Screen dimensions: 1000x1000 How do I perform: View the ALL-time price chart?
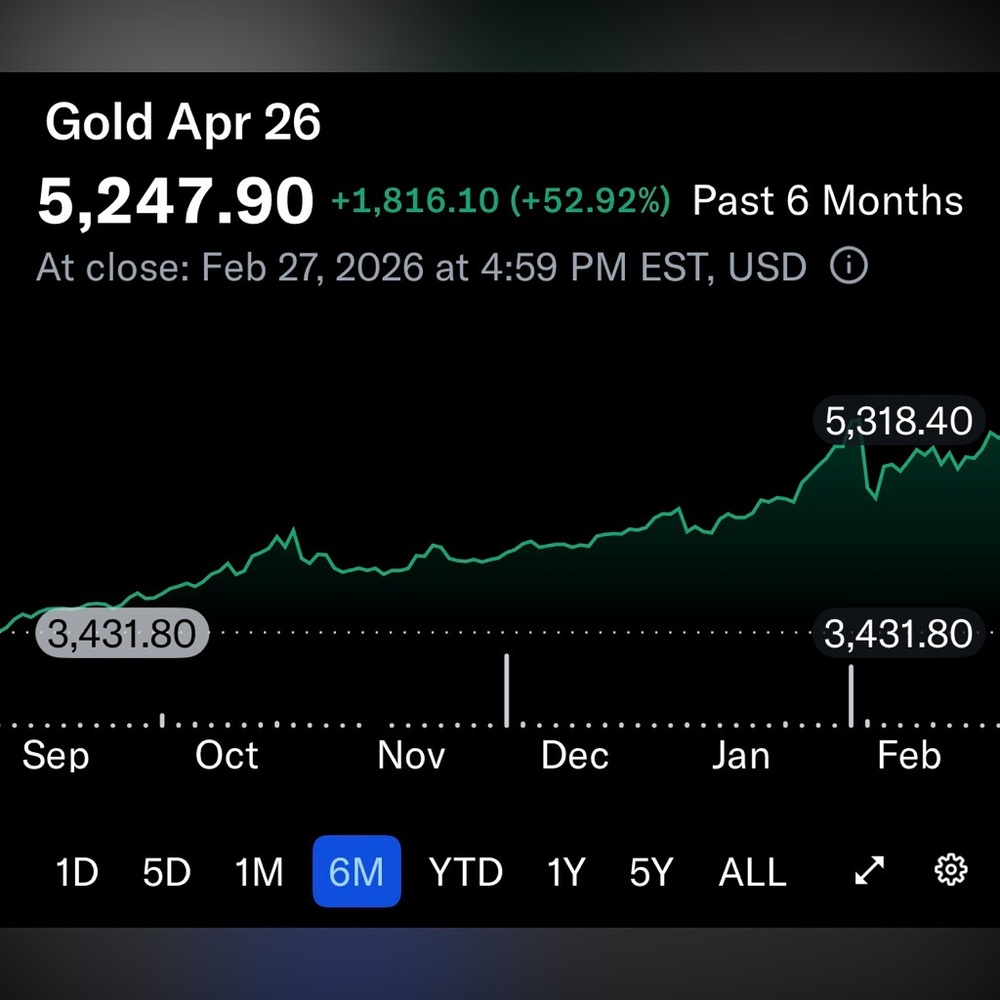tap(751, 872)
